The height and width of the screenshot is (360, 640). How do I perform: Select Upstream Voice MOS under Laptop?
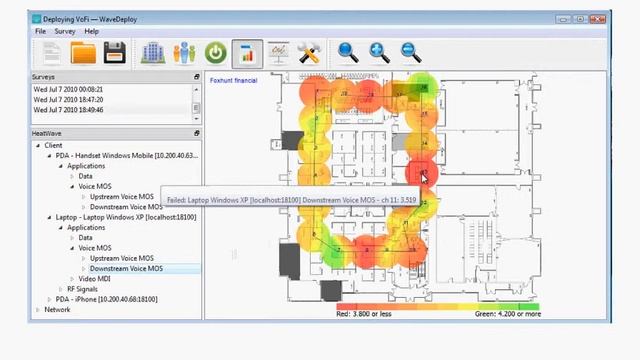click(x=122, y=258)
